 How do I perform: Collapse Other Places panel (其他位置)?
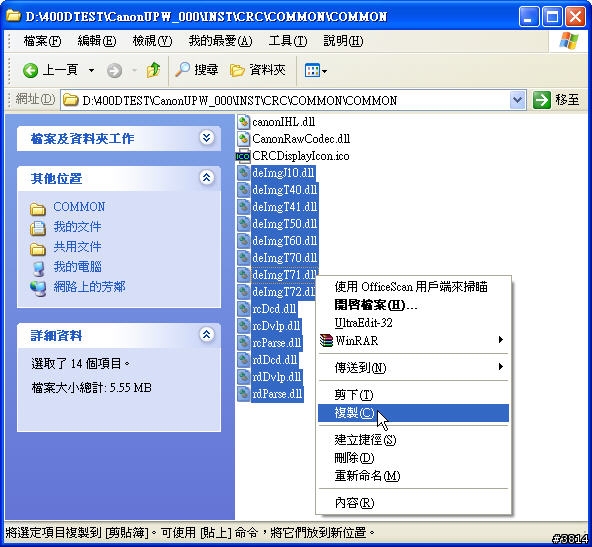pos(207,177)
